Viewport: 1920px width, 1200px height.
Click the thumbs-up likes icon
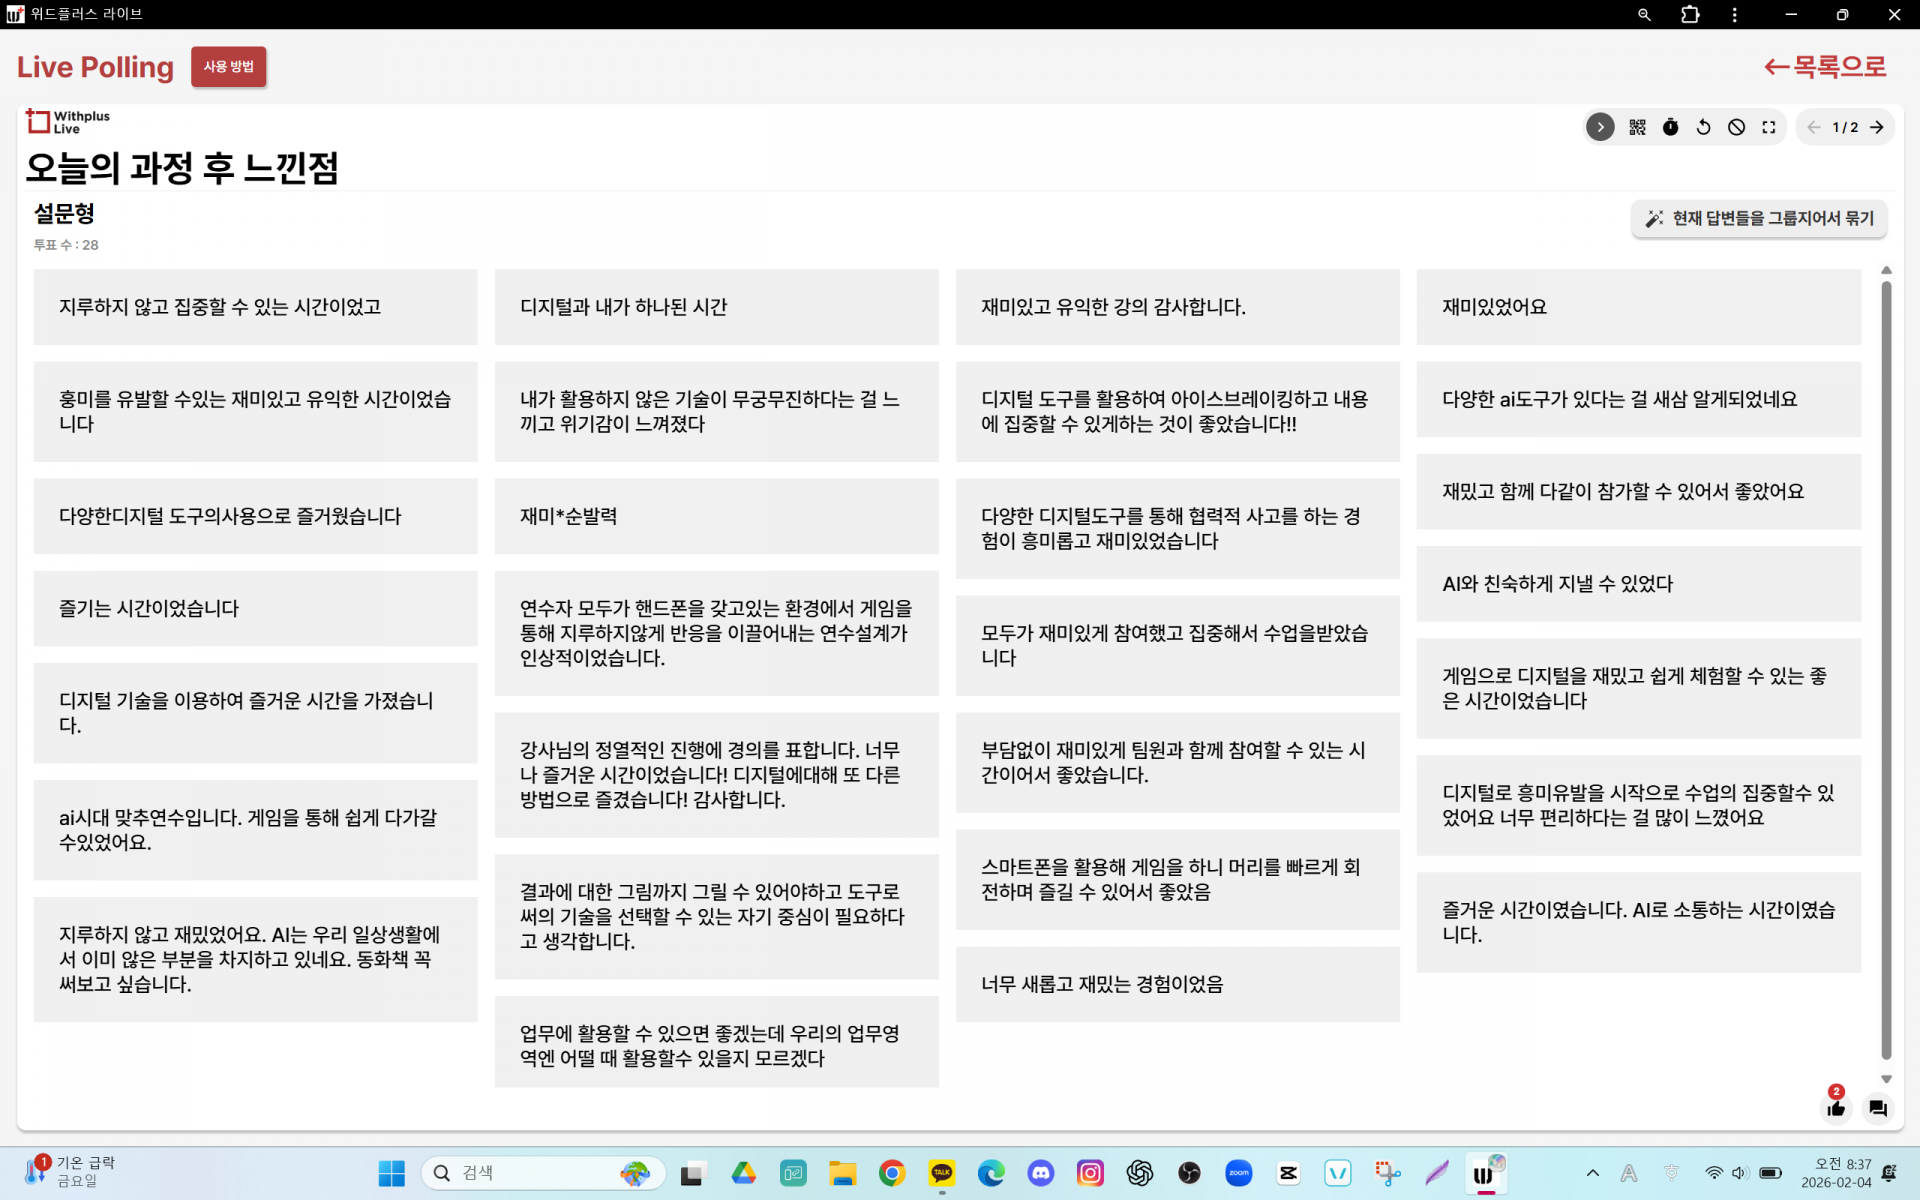click(x=1836, y=1108)
